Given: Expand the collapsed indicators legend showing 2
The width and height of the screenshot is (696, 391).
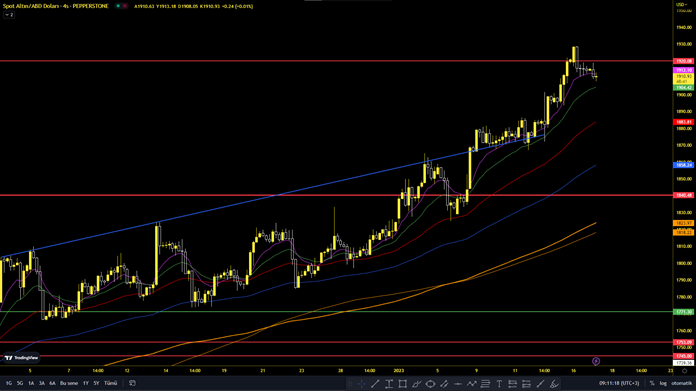Looking at the screenshot, I should pyautogui.click(x=9, y=15).
